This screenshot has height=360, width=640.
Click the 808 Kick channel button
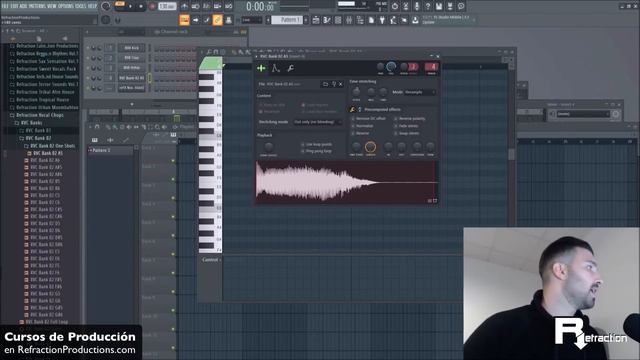[131, 48]
